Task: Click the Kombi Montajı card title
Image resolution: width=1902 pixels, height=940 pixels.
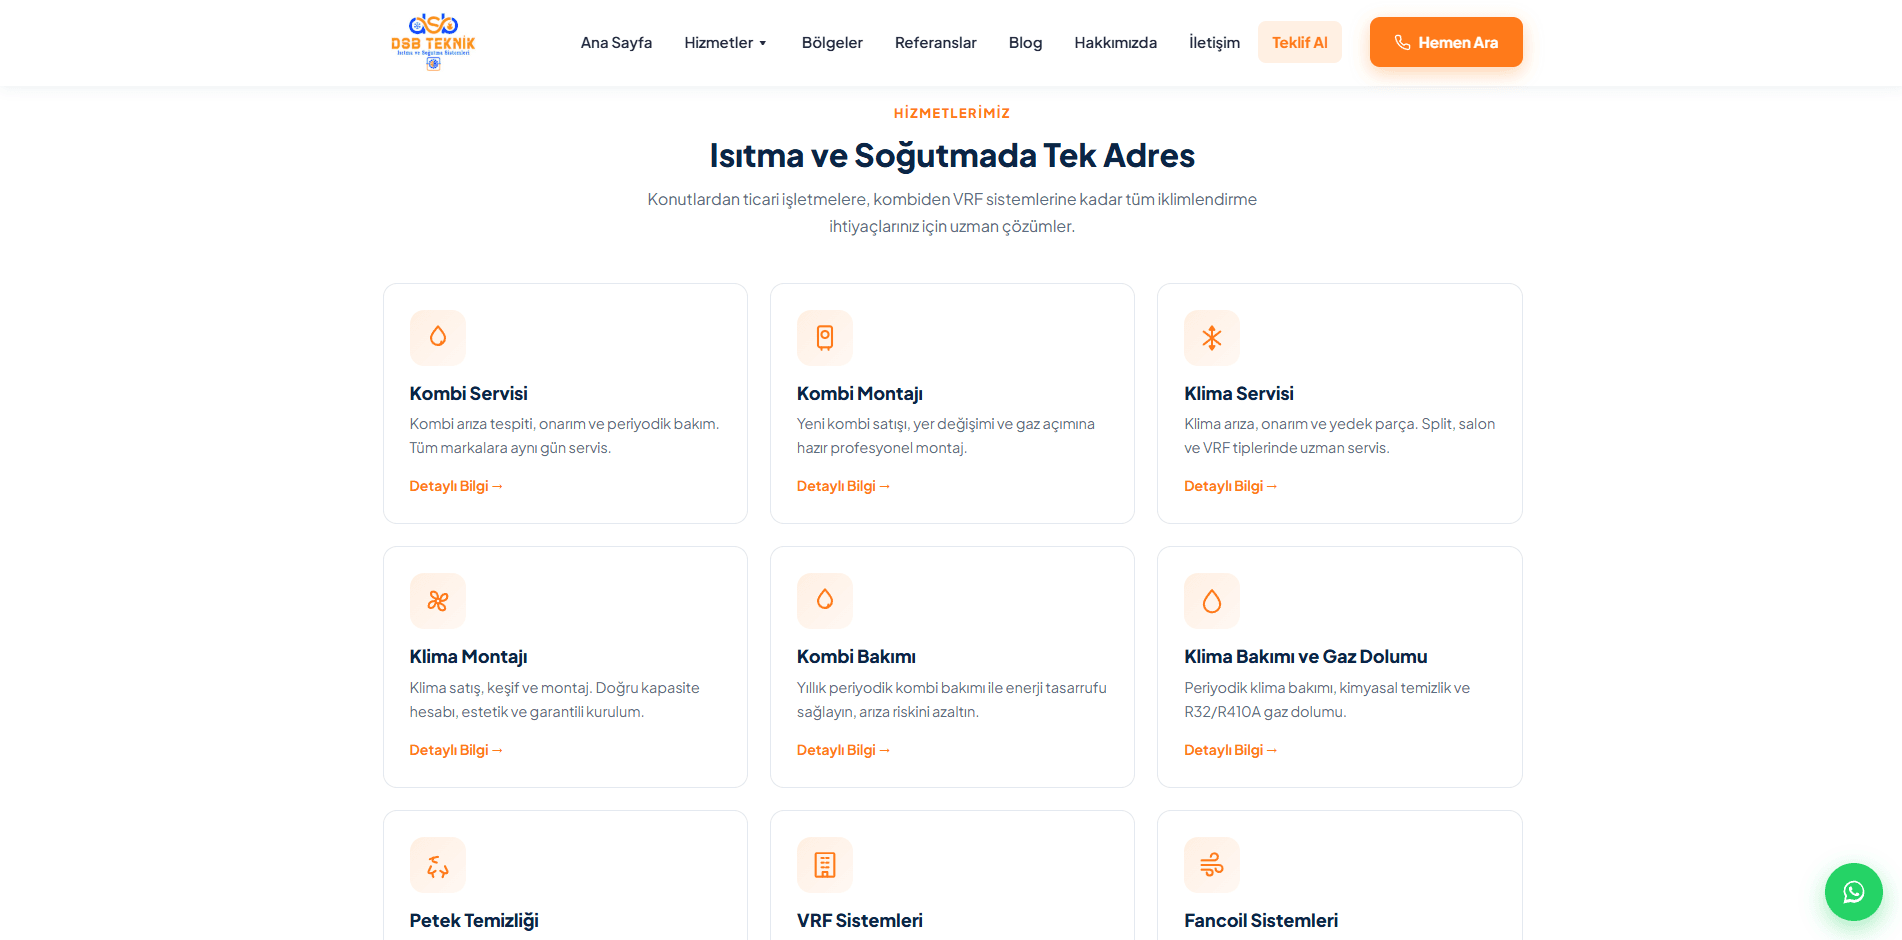Action: [x=859, y=394]
